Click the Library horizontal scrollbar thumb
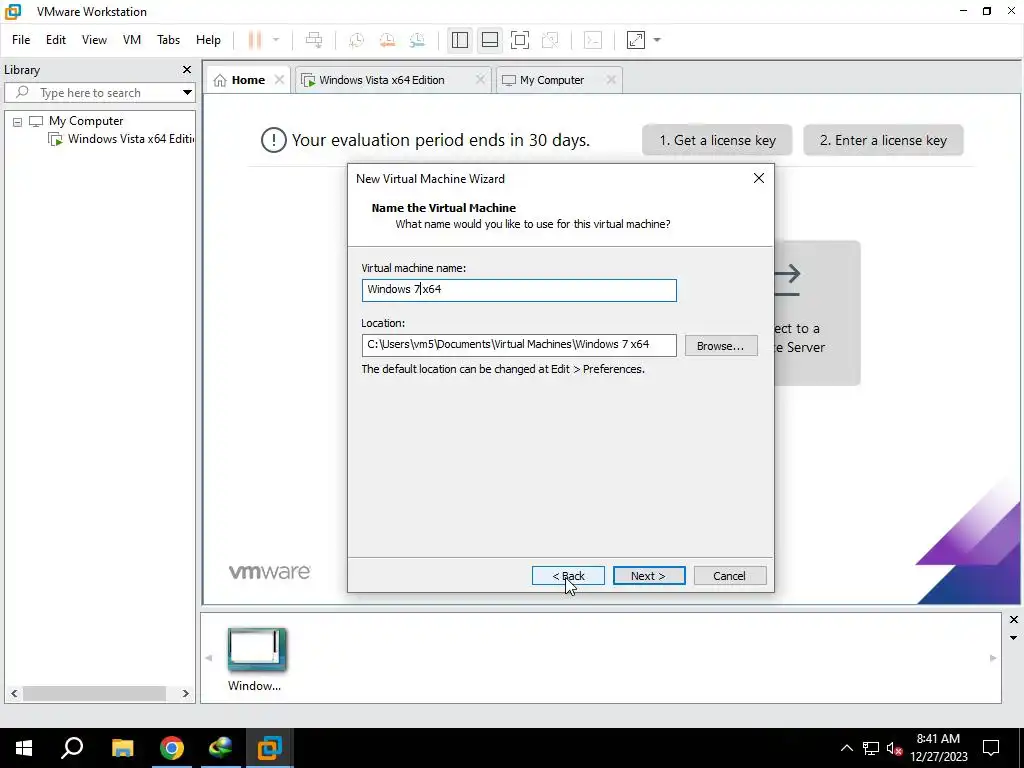The image size is (1024, 768). (x=95, y=694)
